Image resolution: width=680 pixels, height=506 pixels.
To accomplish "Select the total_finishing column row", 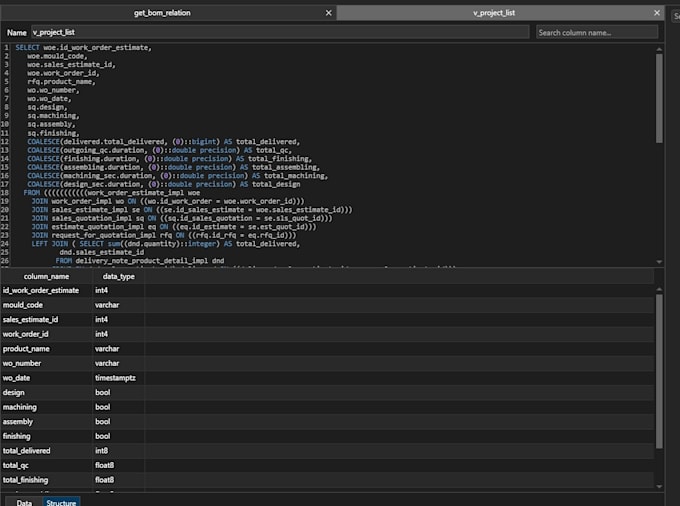I will tap(327, 480).
